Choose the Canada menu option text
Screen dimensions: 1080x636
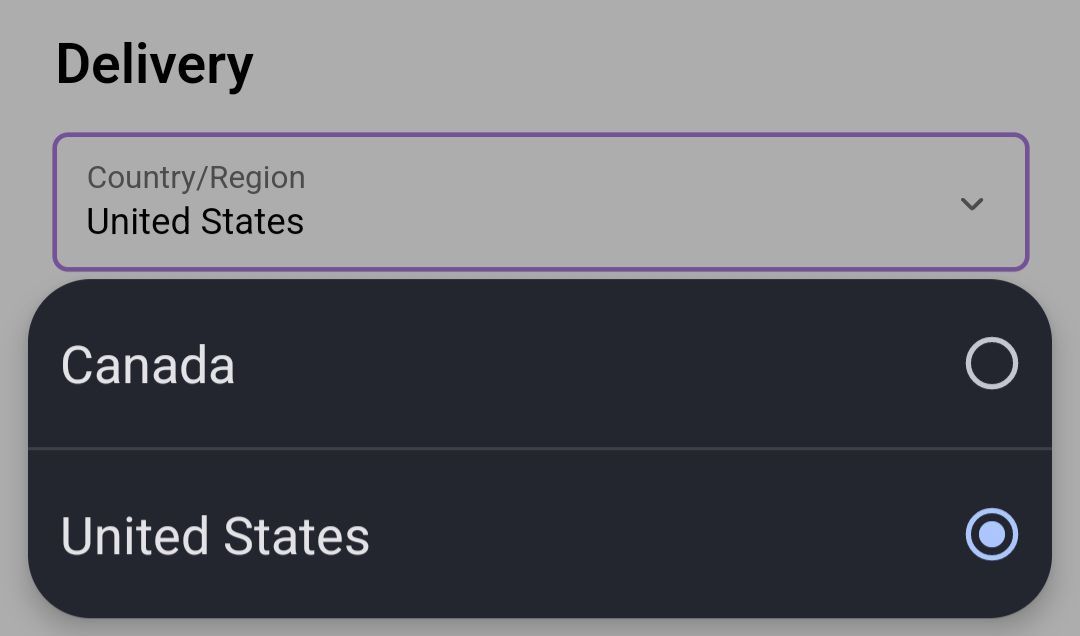pyautogui.click(x=148, y=365)
